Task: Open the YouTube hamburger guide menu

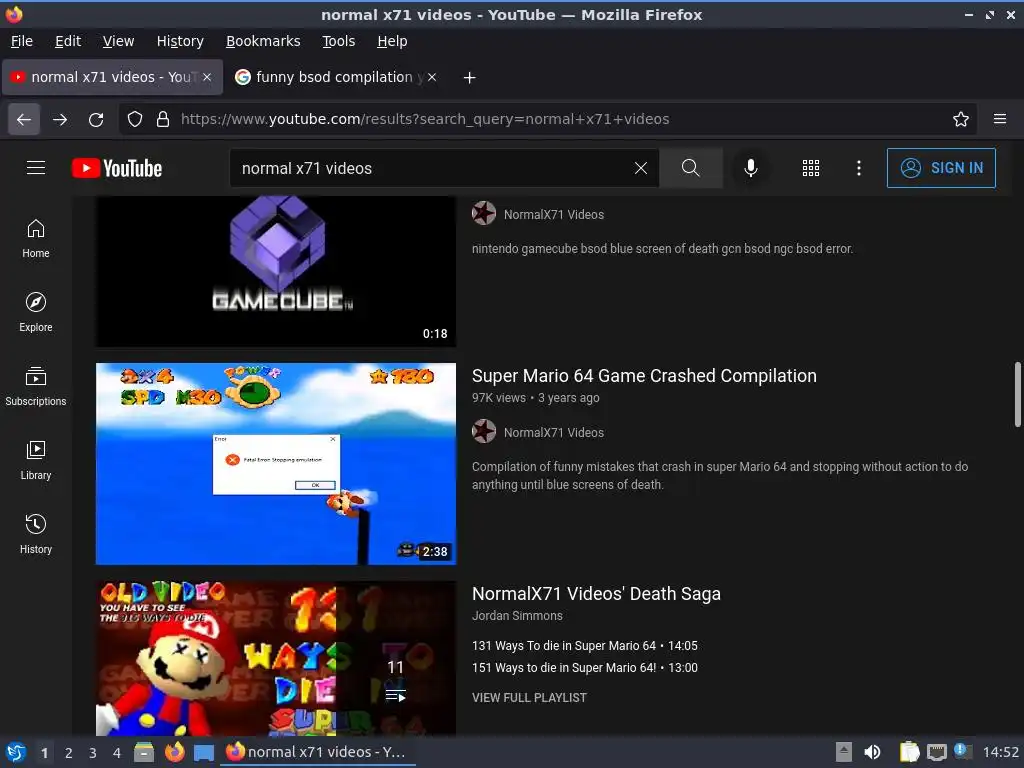Action: [x=36, y=168]
